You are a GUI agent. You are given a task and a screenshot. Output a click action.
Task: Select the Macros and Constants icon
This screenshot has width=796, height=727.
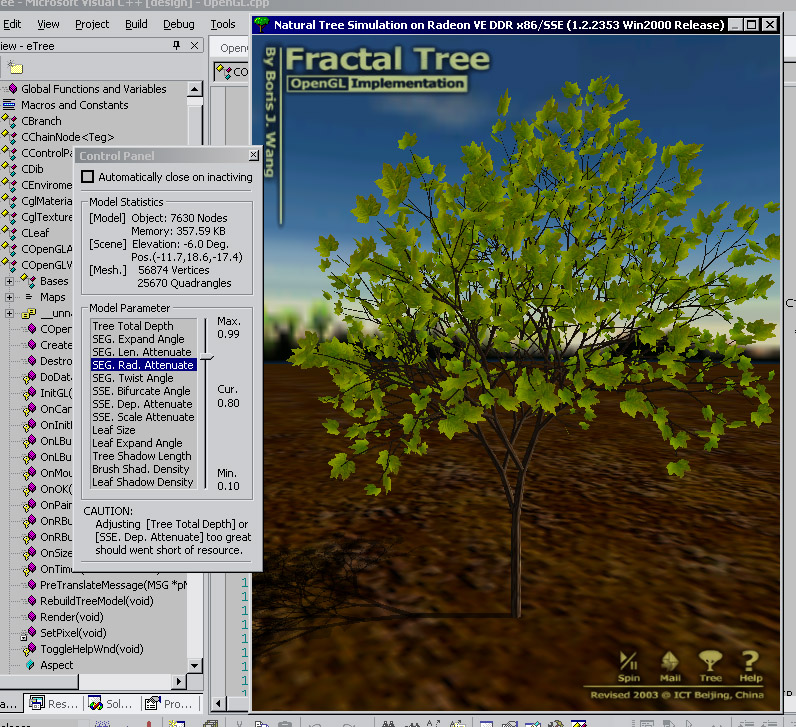(11, 105)
